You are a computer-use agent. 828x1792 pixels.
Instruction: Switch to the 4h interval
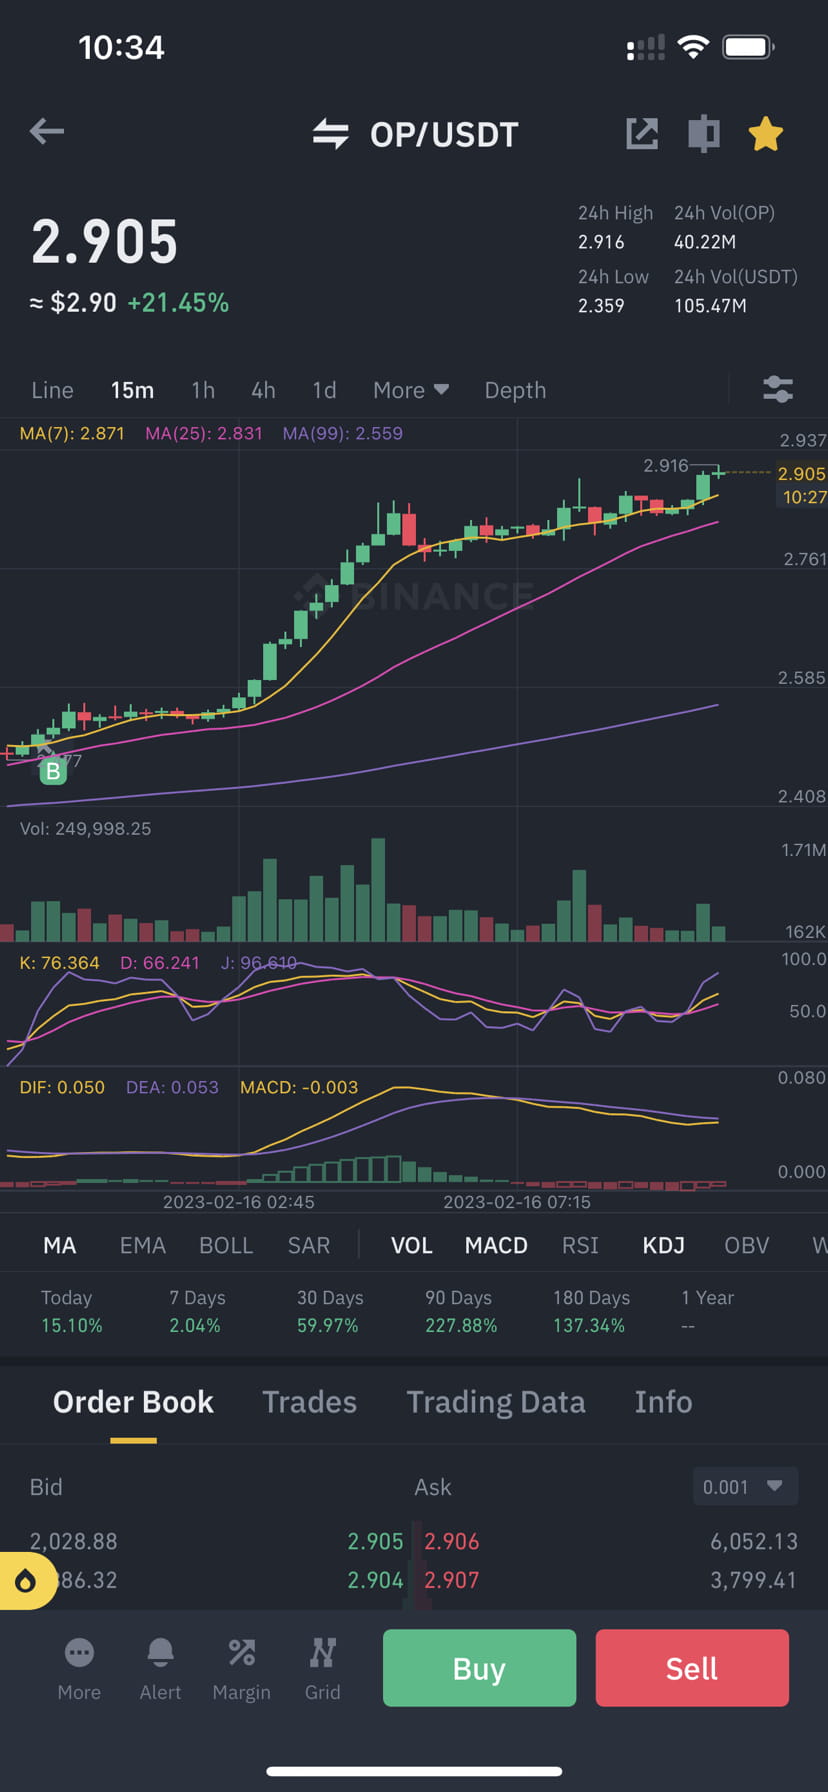coord(263,390)
